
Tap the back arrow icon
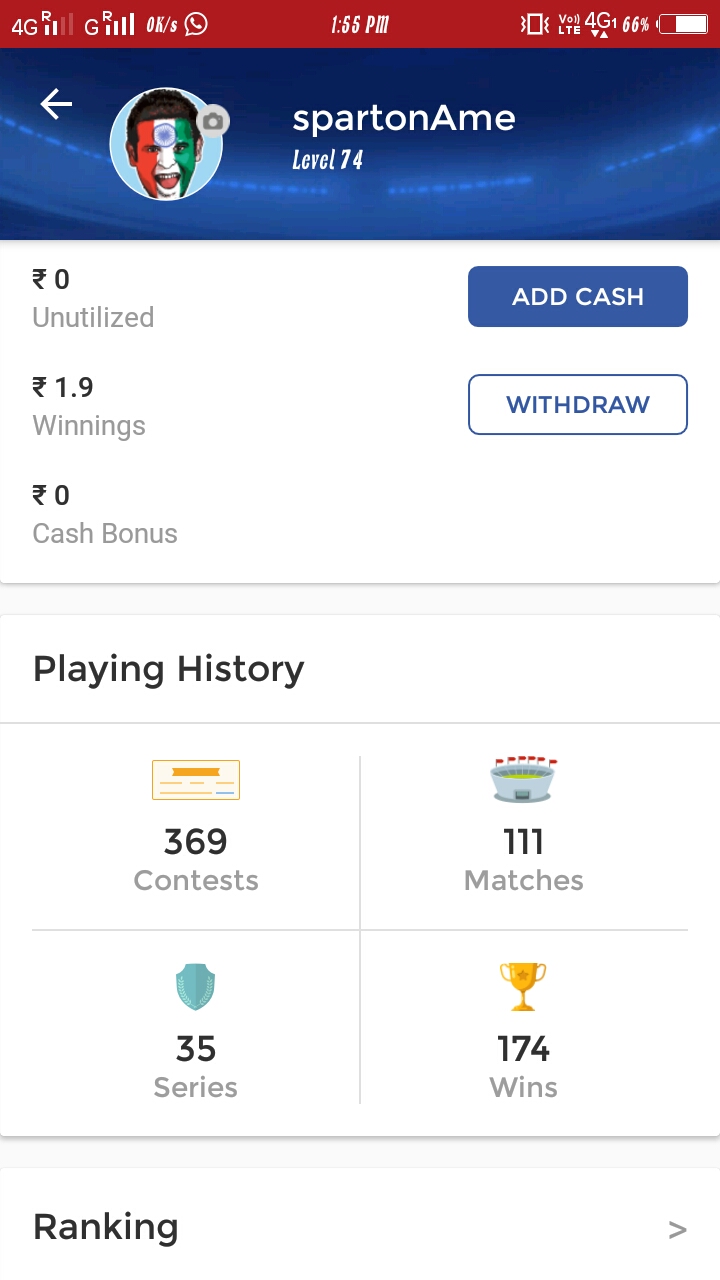tap(56, 104)
